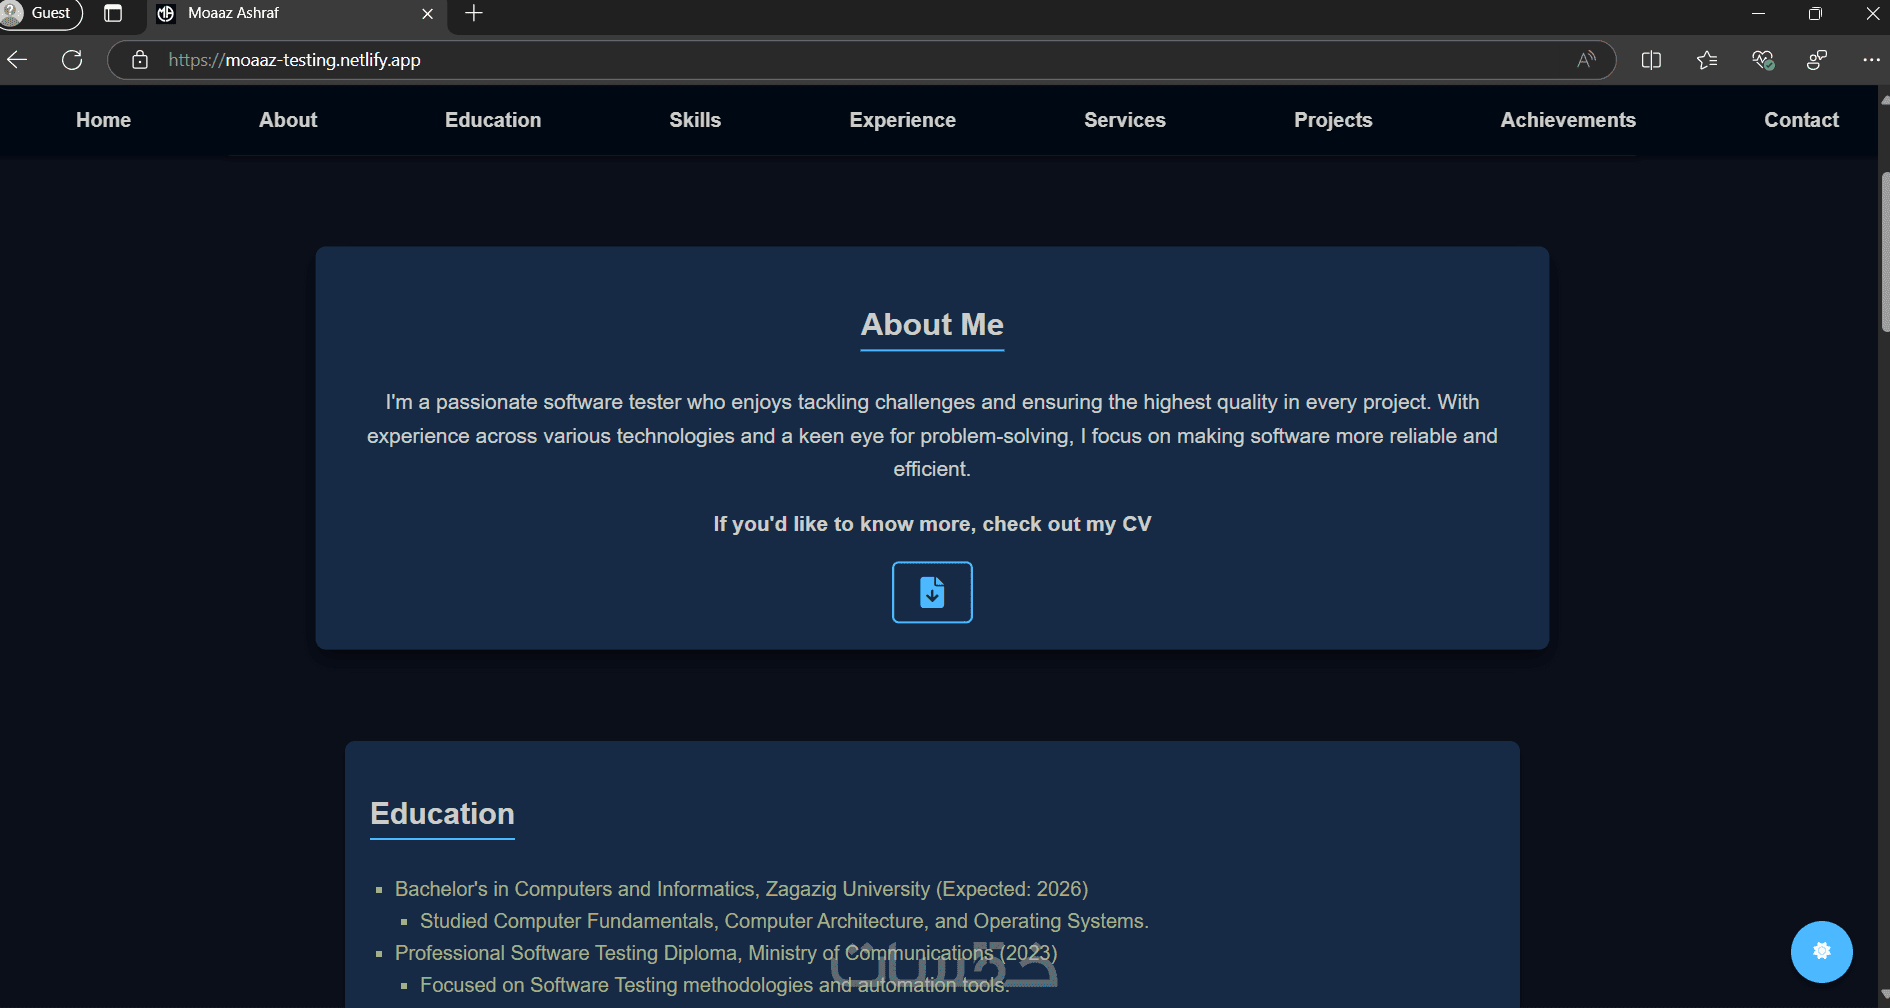The height and width of the screenshot is (1008, 1890).
Task: Open split screen view
Action: (1651, 60)
